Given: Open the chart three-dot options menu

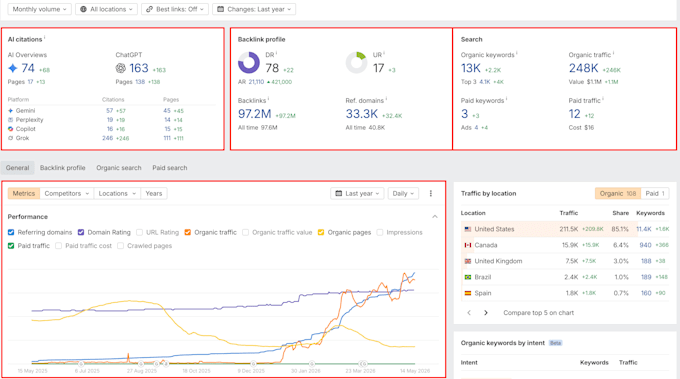Looking at the screenshot, I should point(431,193).
